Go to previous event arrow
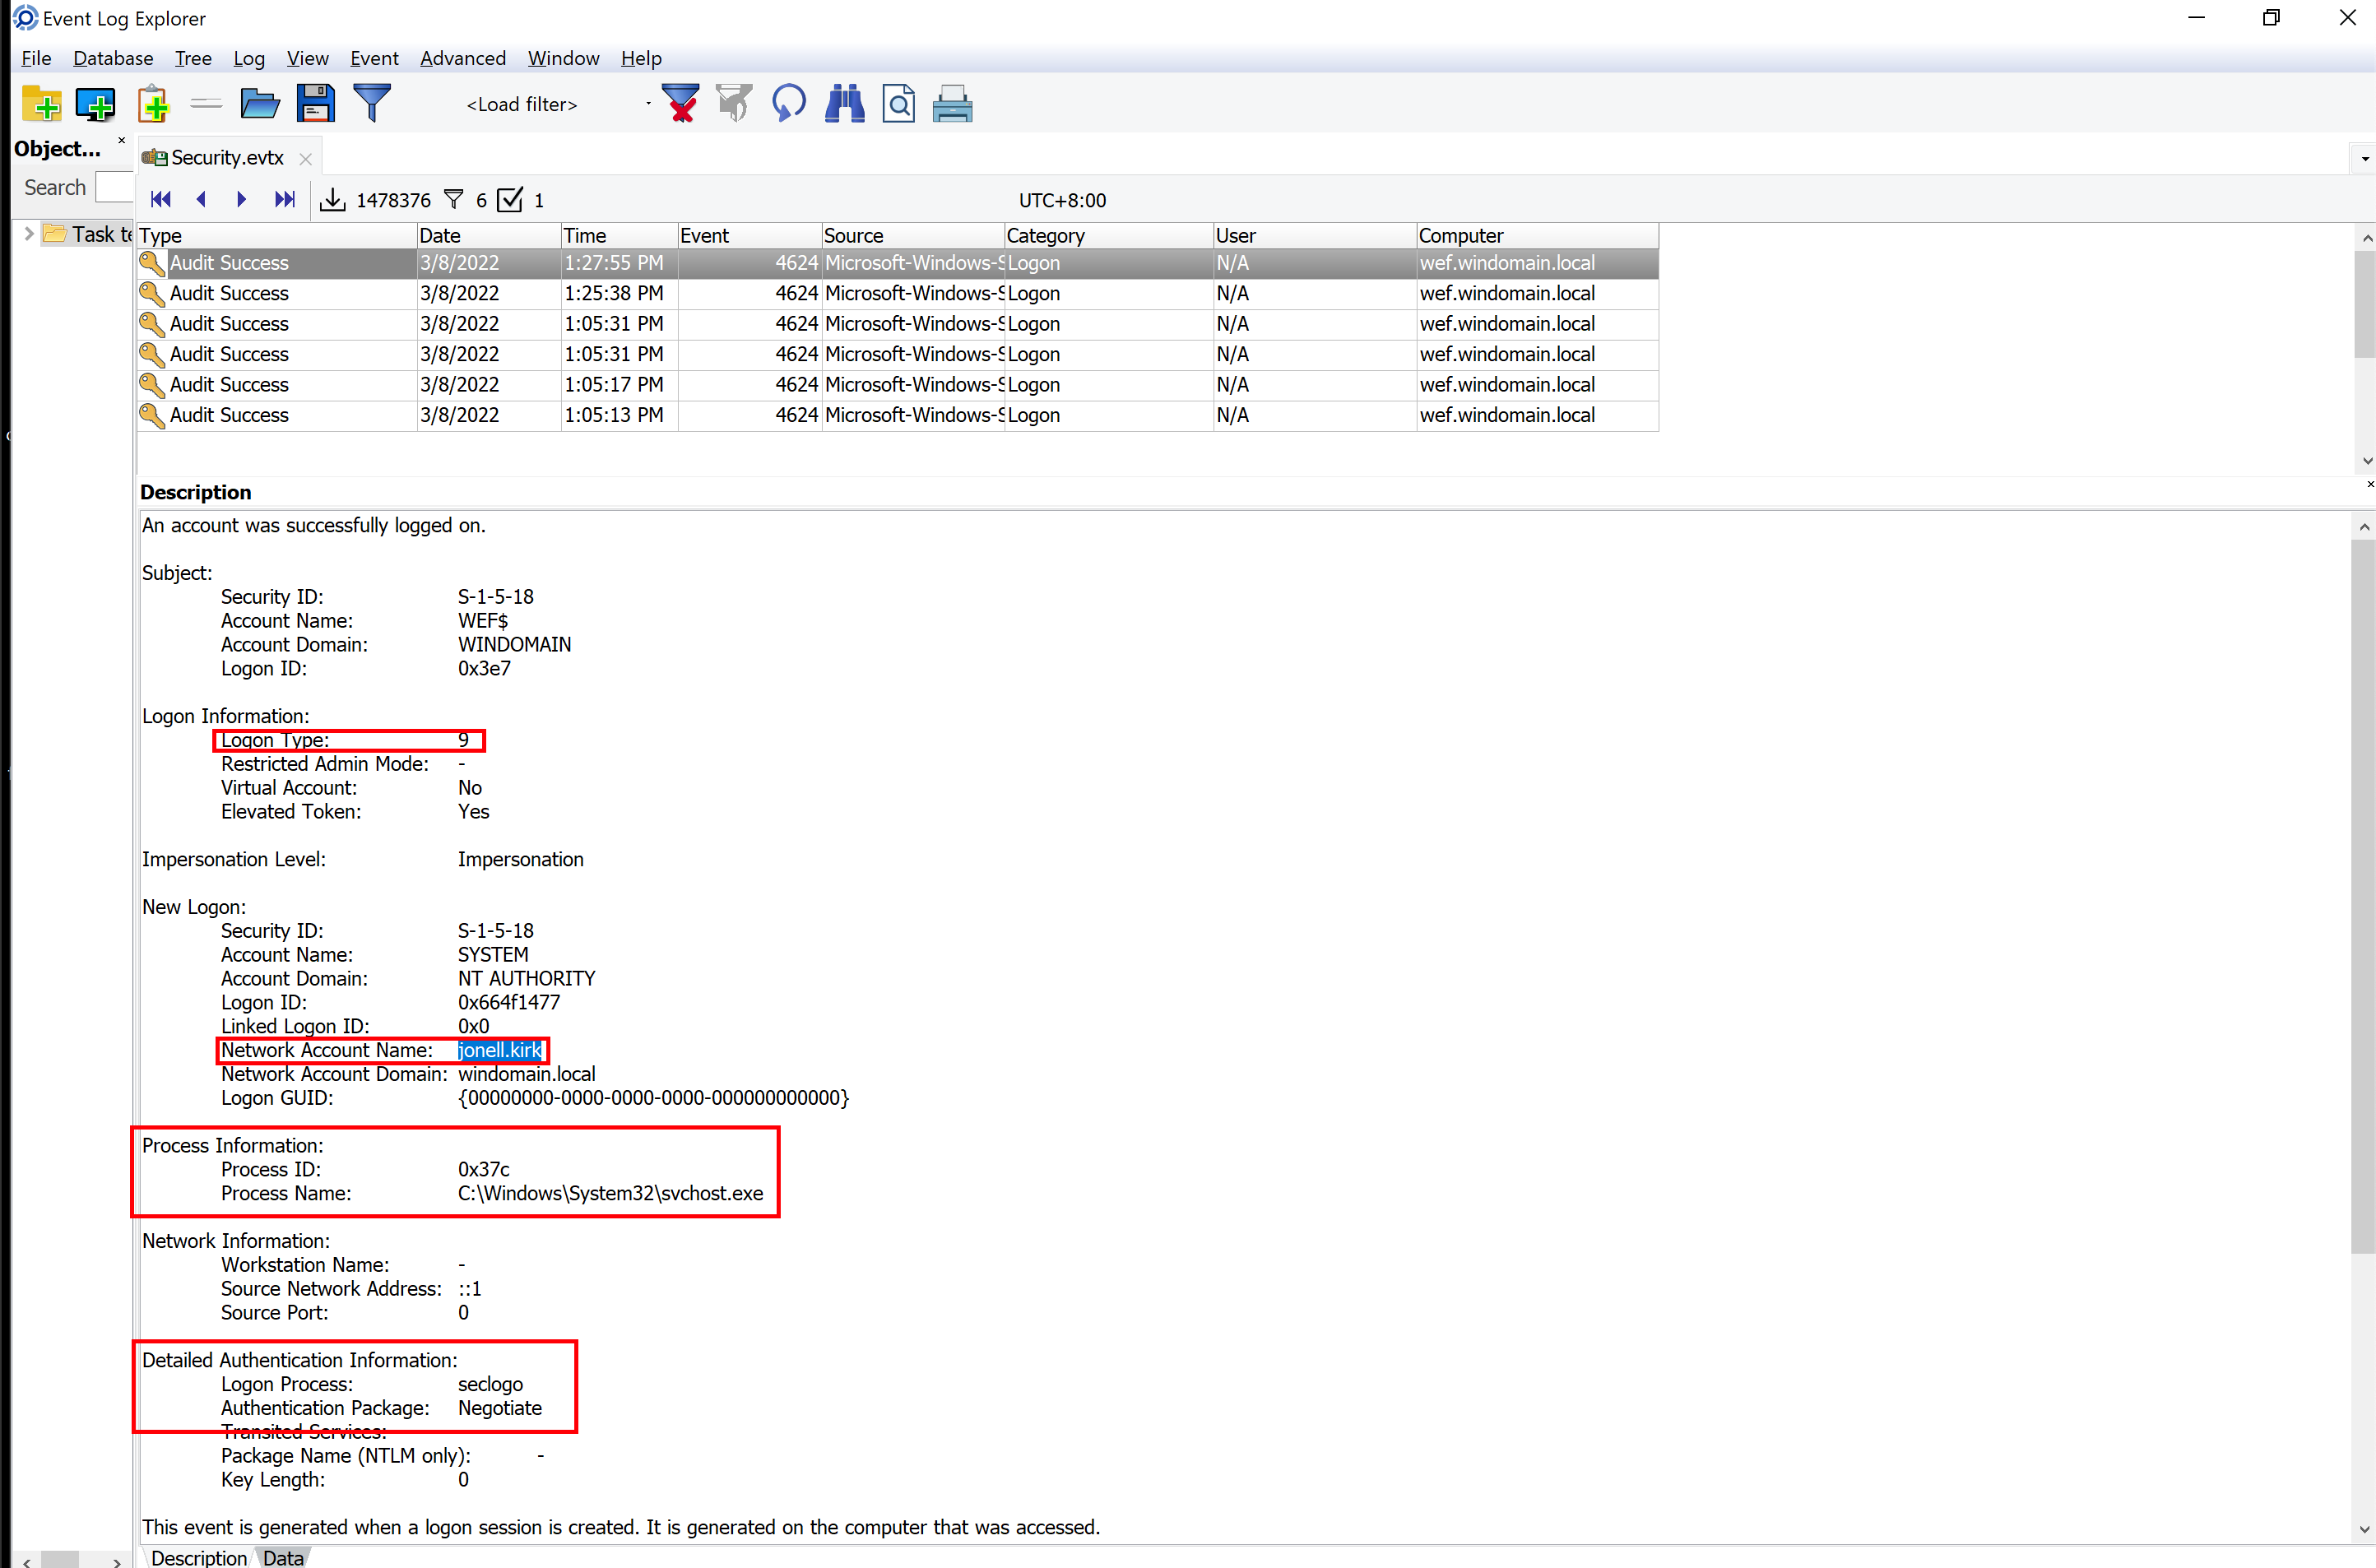This screenshot has width=2376, height=1568. coord(201,200)
